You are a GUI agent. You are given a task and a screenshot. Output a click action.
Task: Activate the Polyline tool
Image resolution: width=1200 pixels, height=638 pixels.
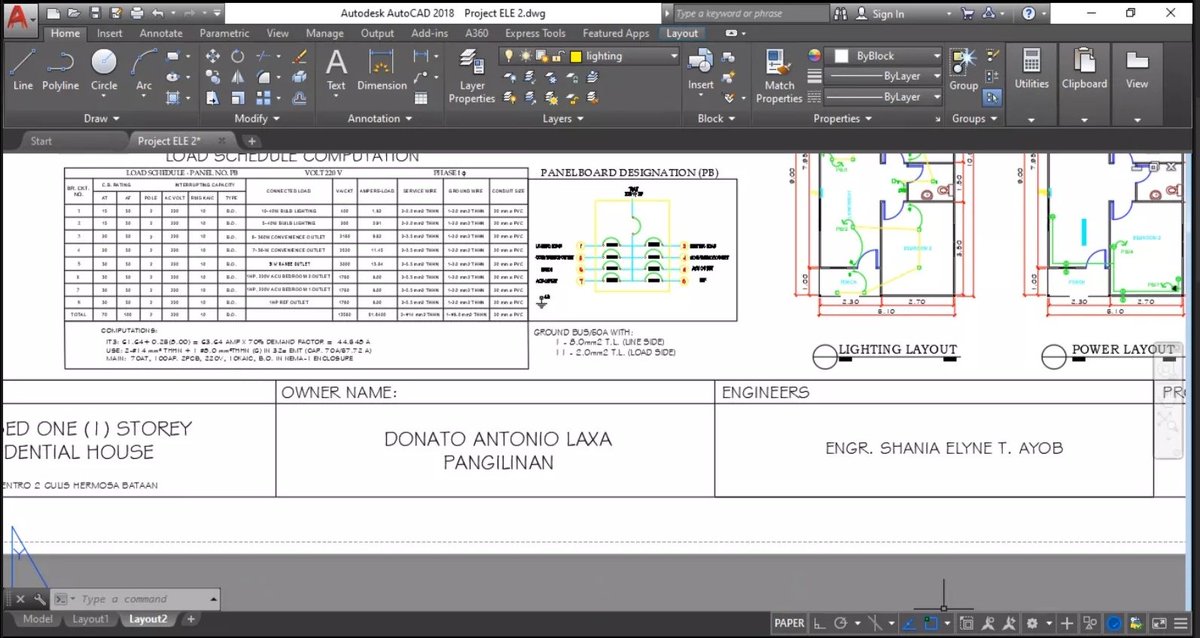61,70
